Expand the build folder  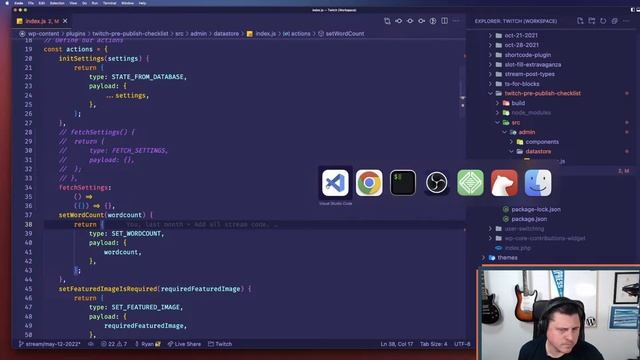pyautogui.click(x=518, y=103)
